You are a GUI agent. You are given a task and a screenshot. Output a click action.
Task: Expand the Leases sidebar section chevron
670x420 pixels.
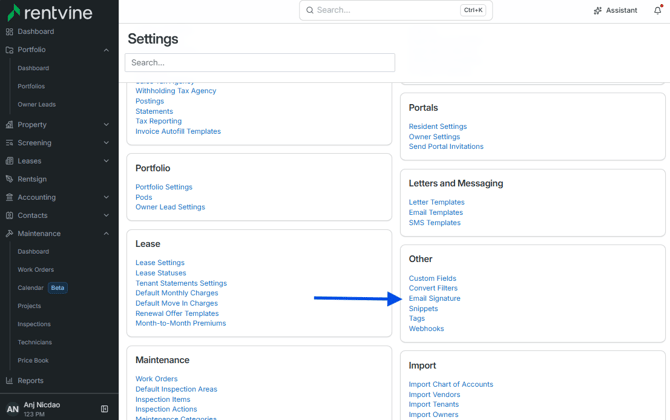(106, 161)
